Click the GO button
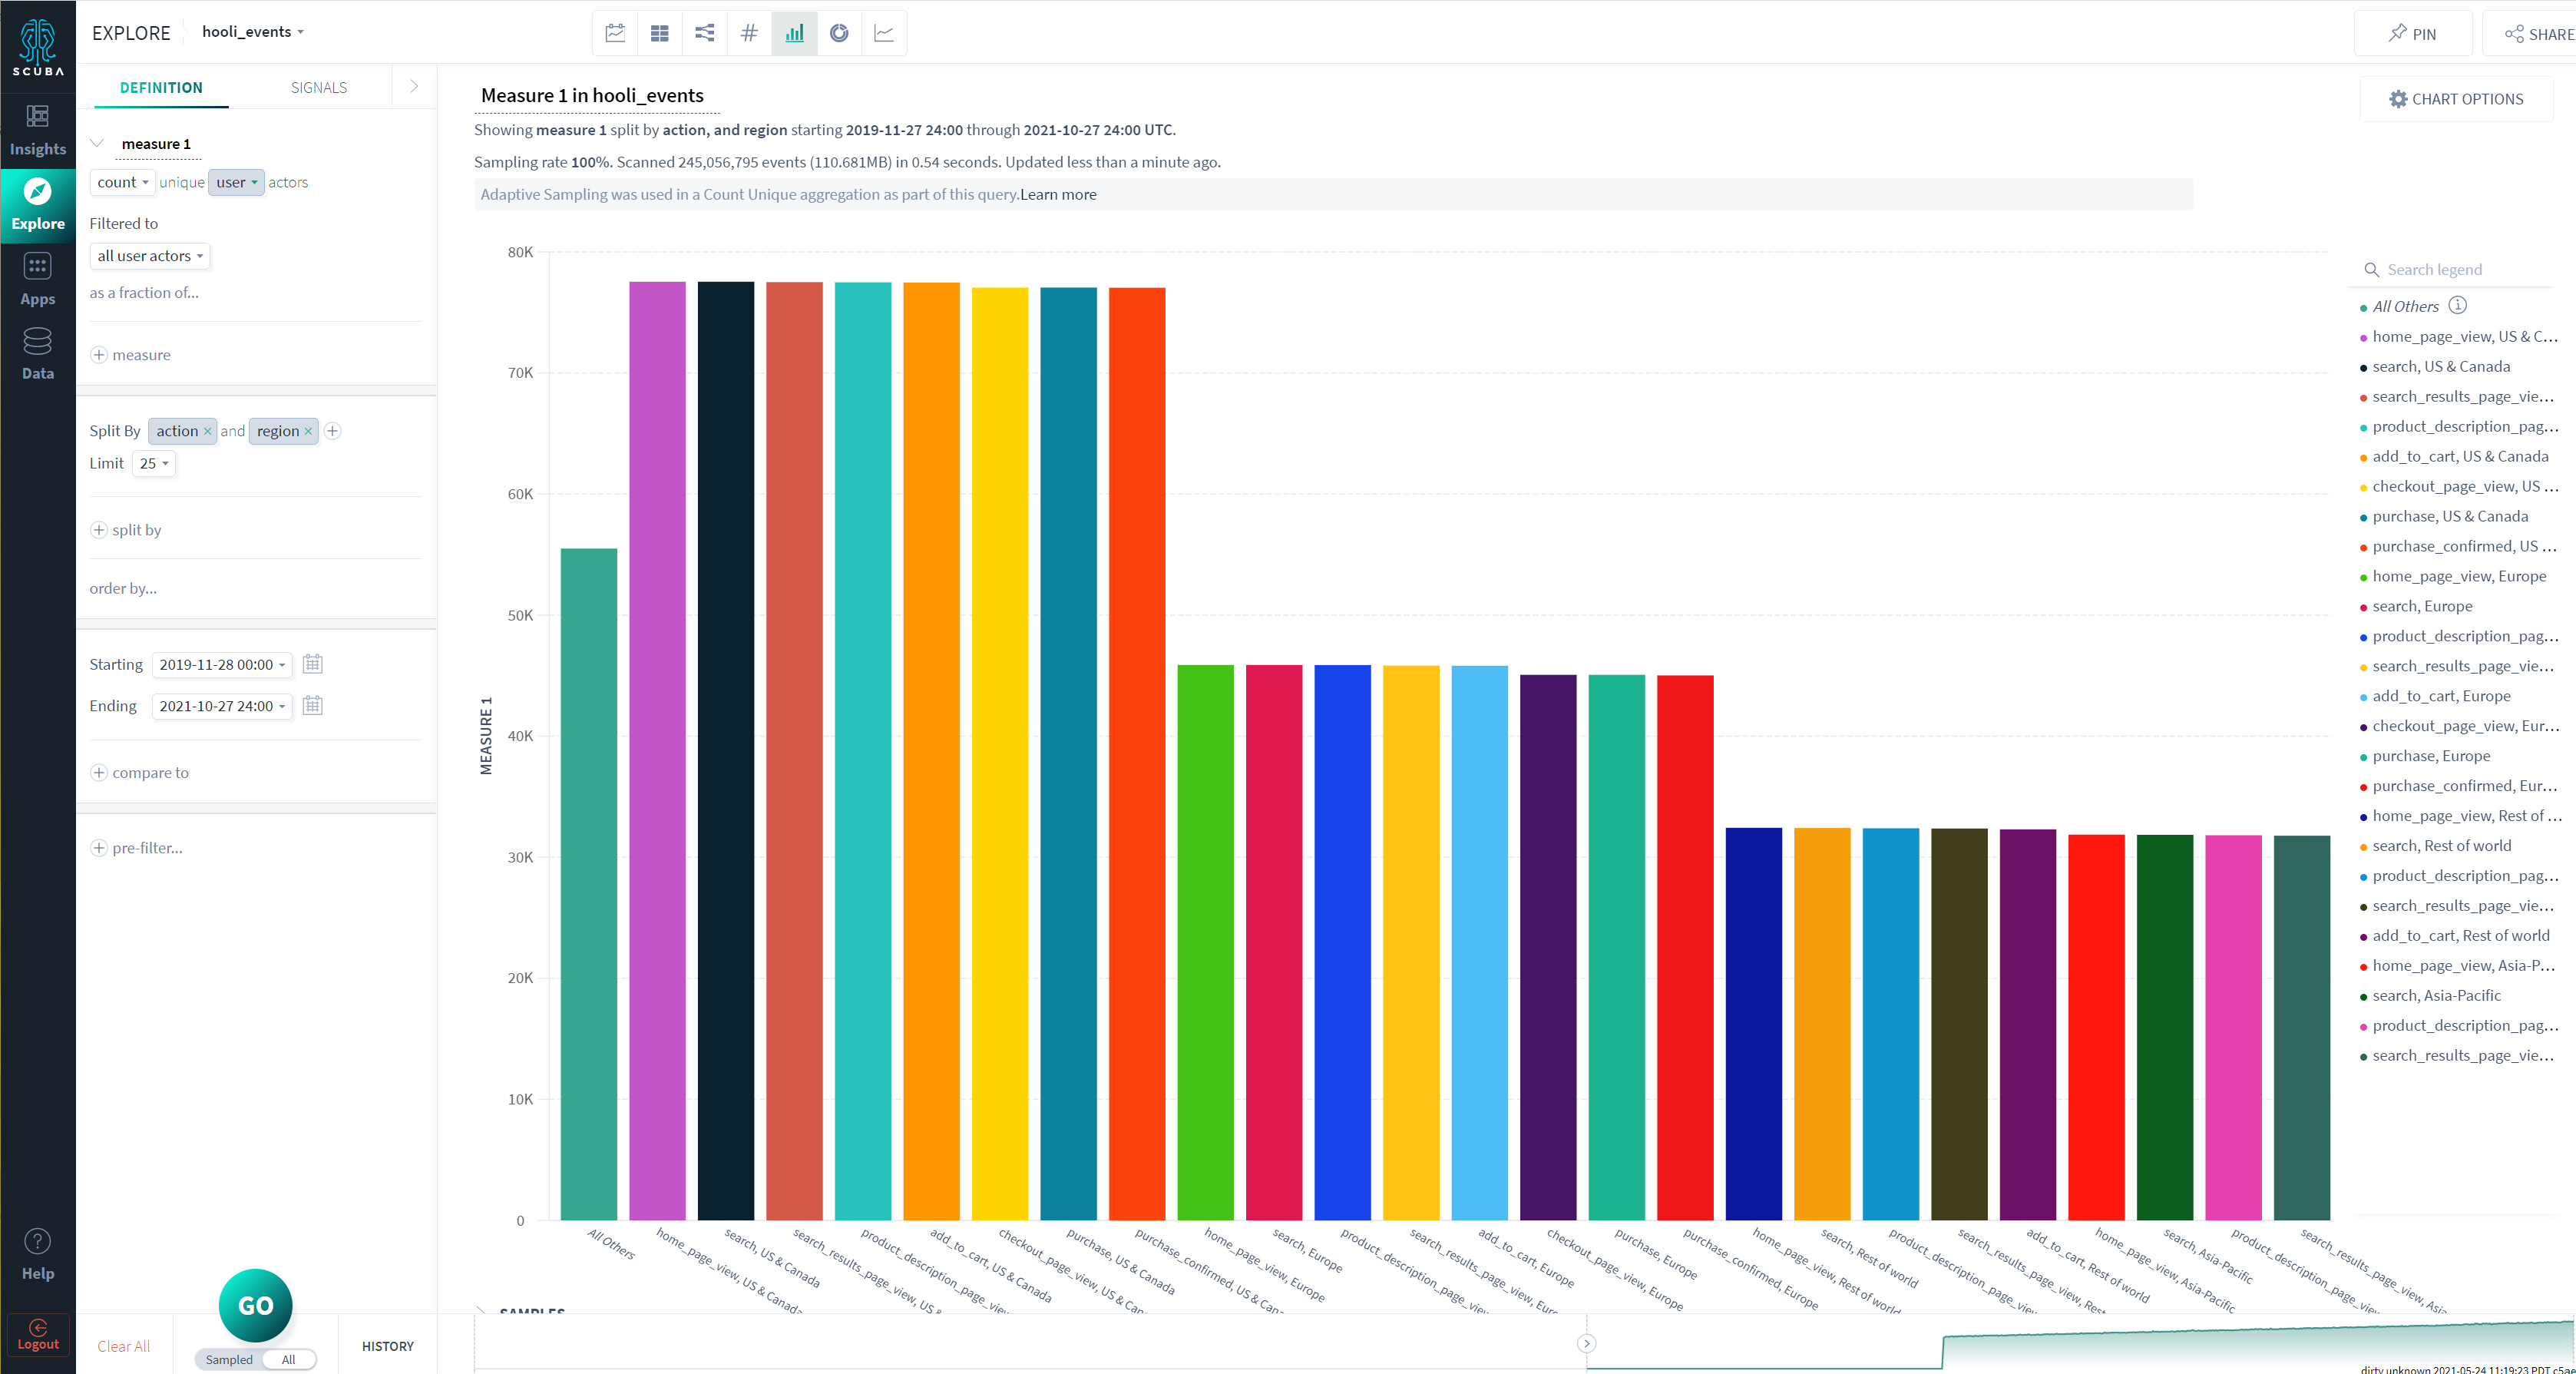The height and width of the screenshot is (1374, 2576). [x=256, y=1305]
